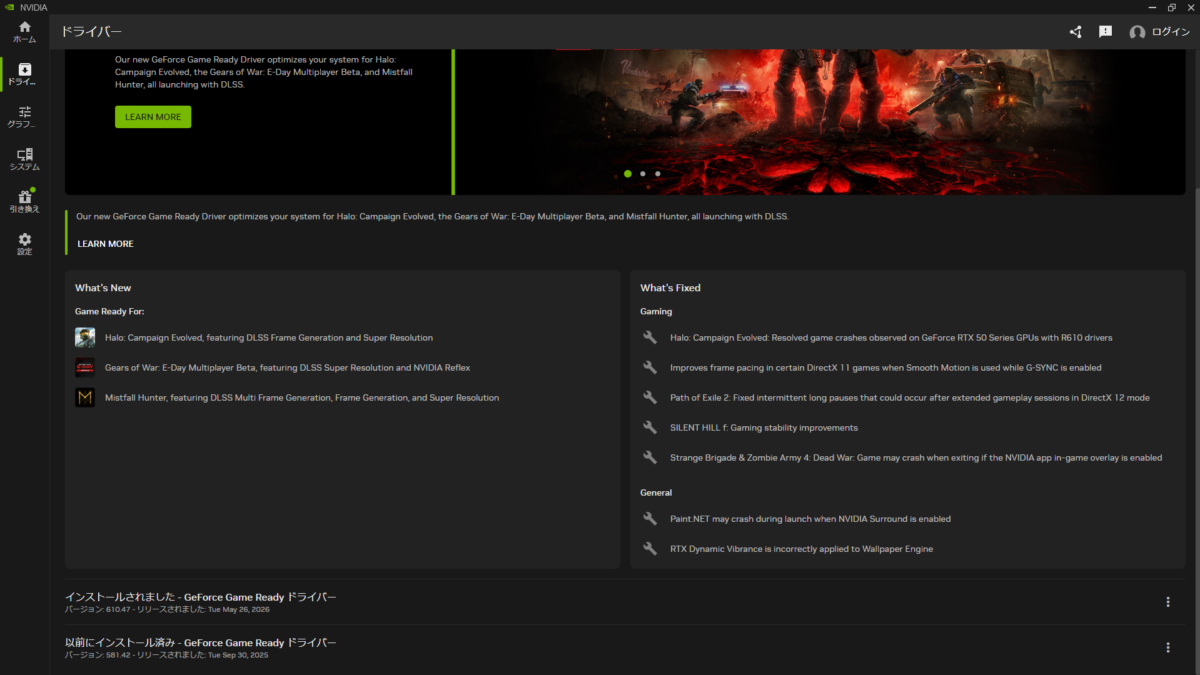Click wrench icon beside RTX Dynamic Vibrance
Viewport: 1200px width, 675px height.
[650, 549]
